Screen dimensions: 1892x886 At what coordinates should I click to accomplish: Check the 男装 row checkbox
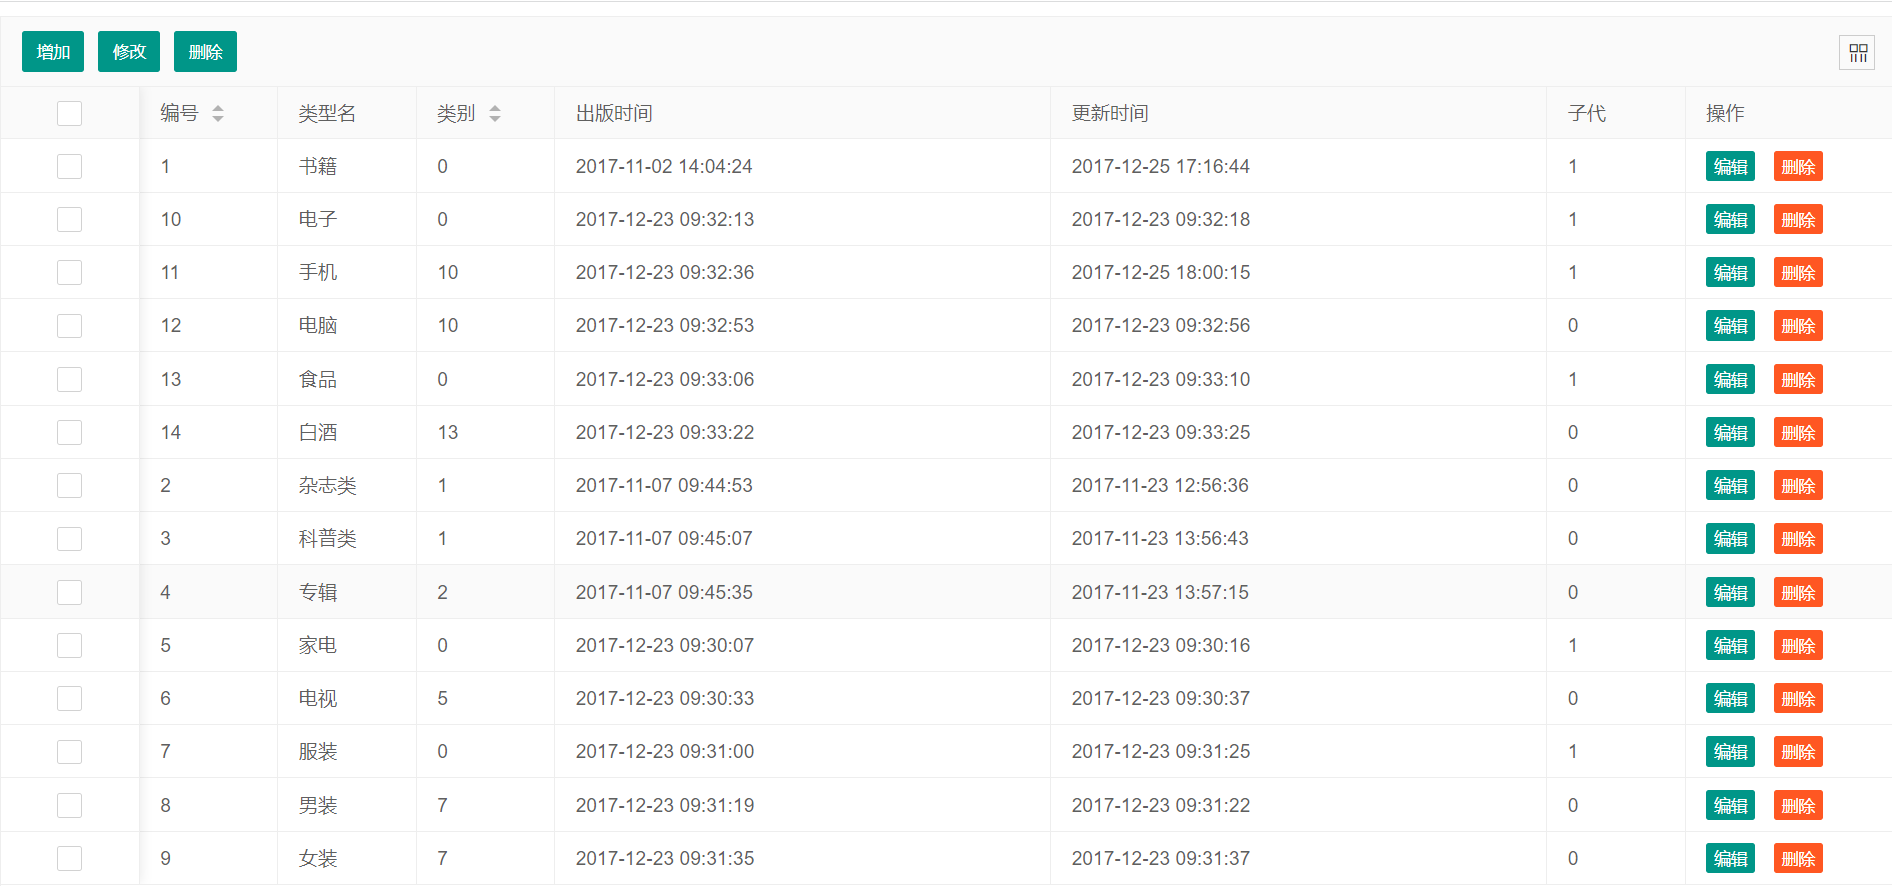pos(70,805)
